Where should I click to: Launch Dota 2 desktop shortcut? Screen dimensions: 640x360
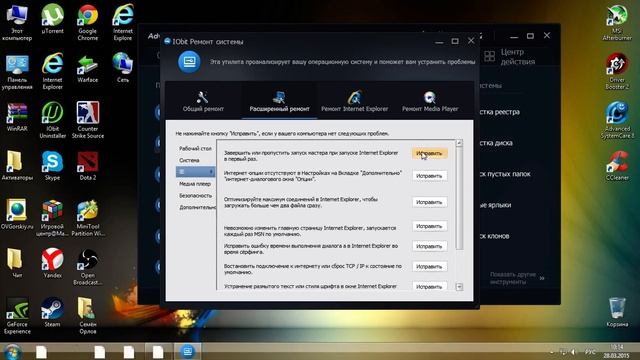click(x=88, y=166)
